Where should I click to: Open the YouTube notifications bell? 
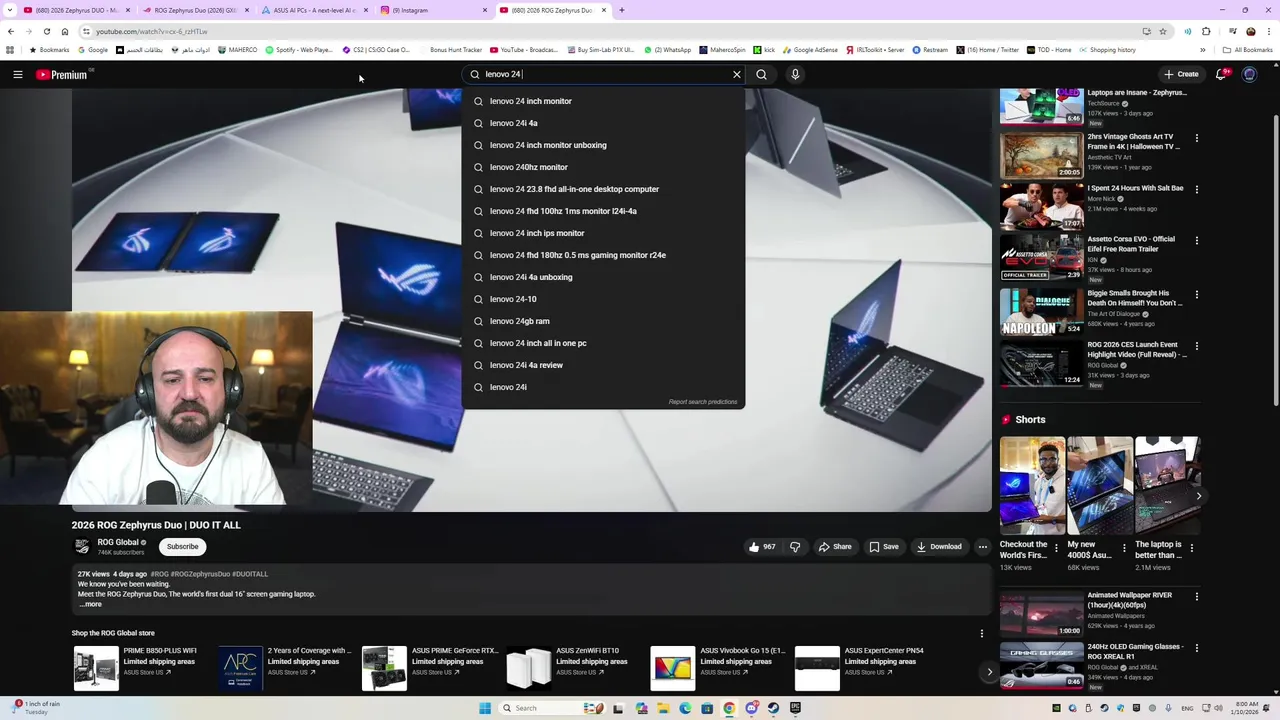point(1221,74)
